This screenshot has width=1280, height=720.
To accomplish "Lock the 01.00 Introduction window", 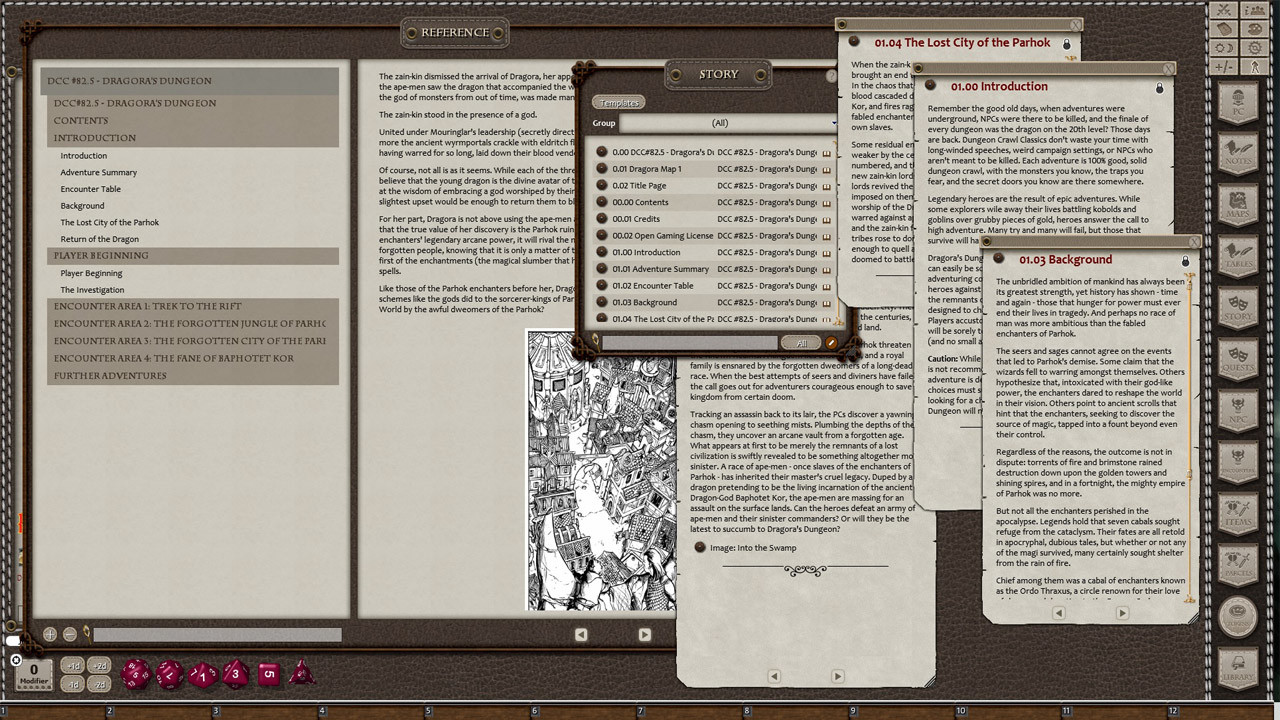I will click(x=1159, y=88).
